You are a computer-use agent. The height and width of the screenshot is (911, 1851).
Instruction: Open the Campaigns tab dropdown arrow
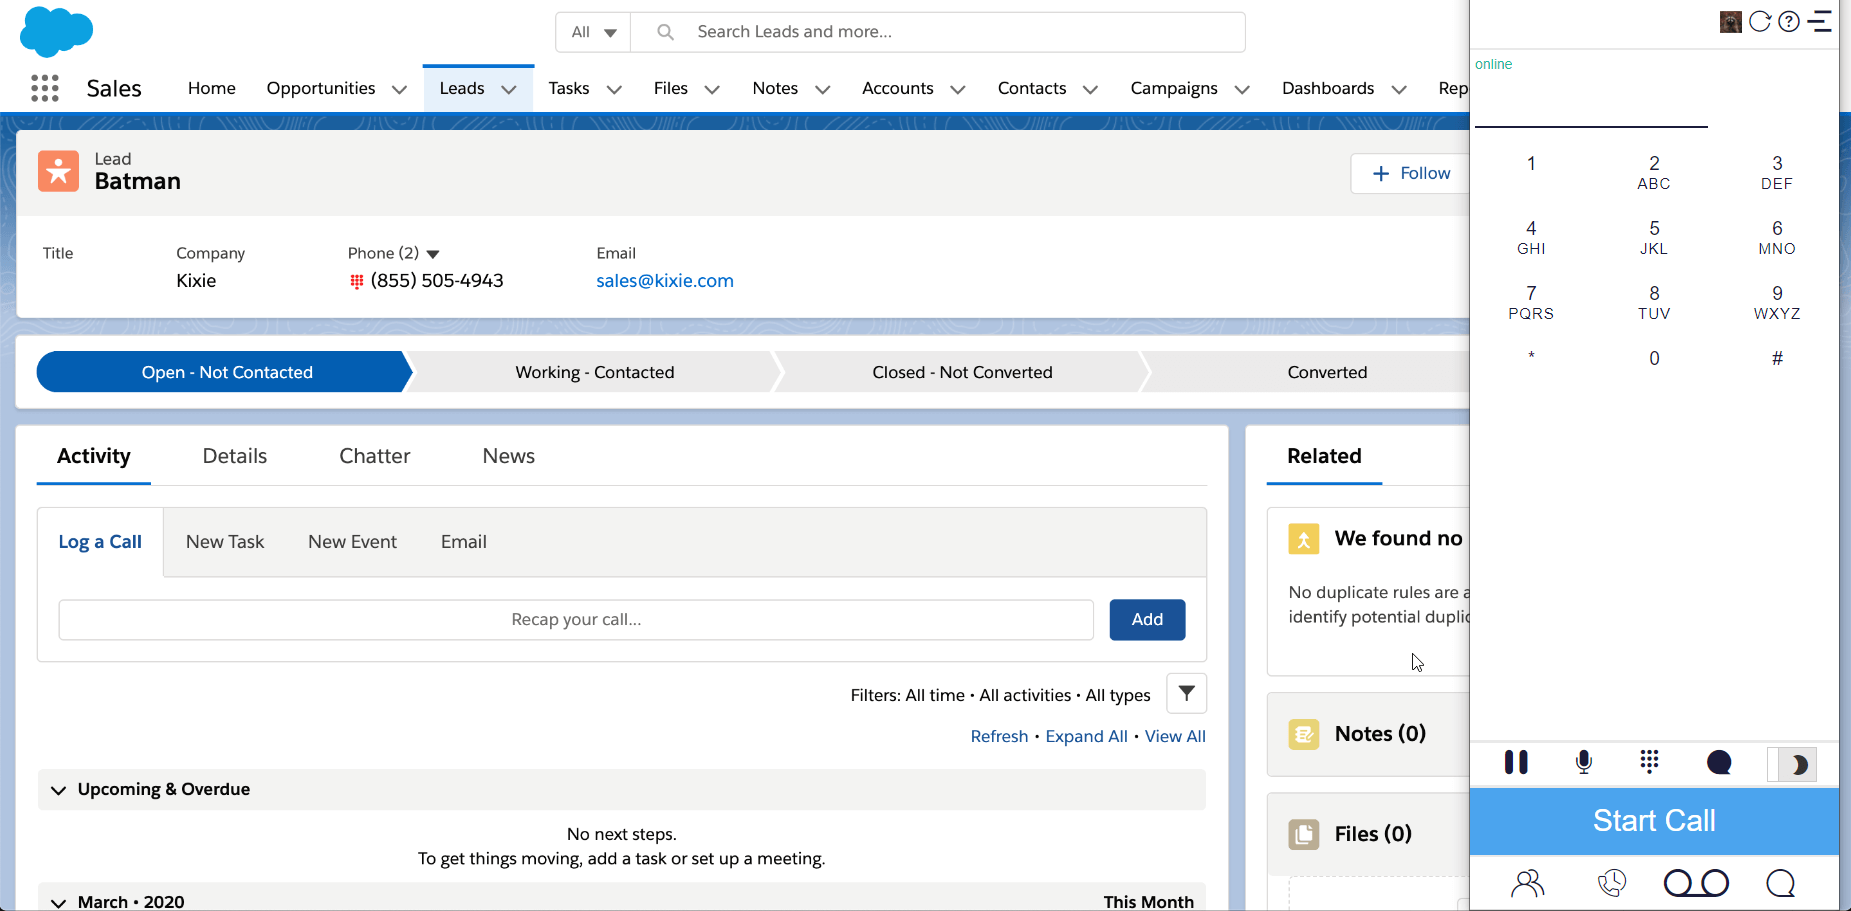[1242, 89]
